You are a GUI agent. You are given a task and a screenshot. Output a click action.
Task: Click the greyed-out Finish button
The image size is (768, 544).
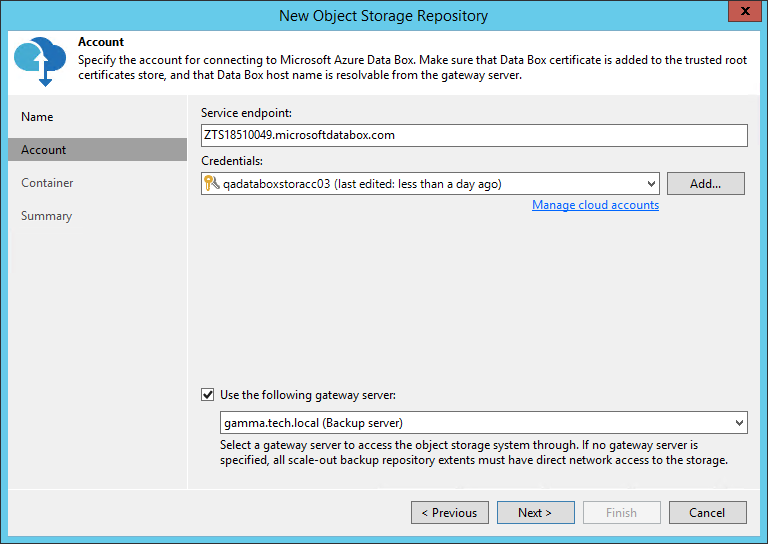[x=621, y=513]
